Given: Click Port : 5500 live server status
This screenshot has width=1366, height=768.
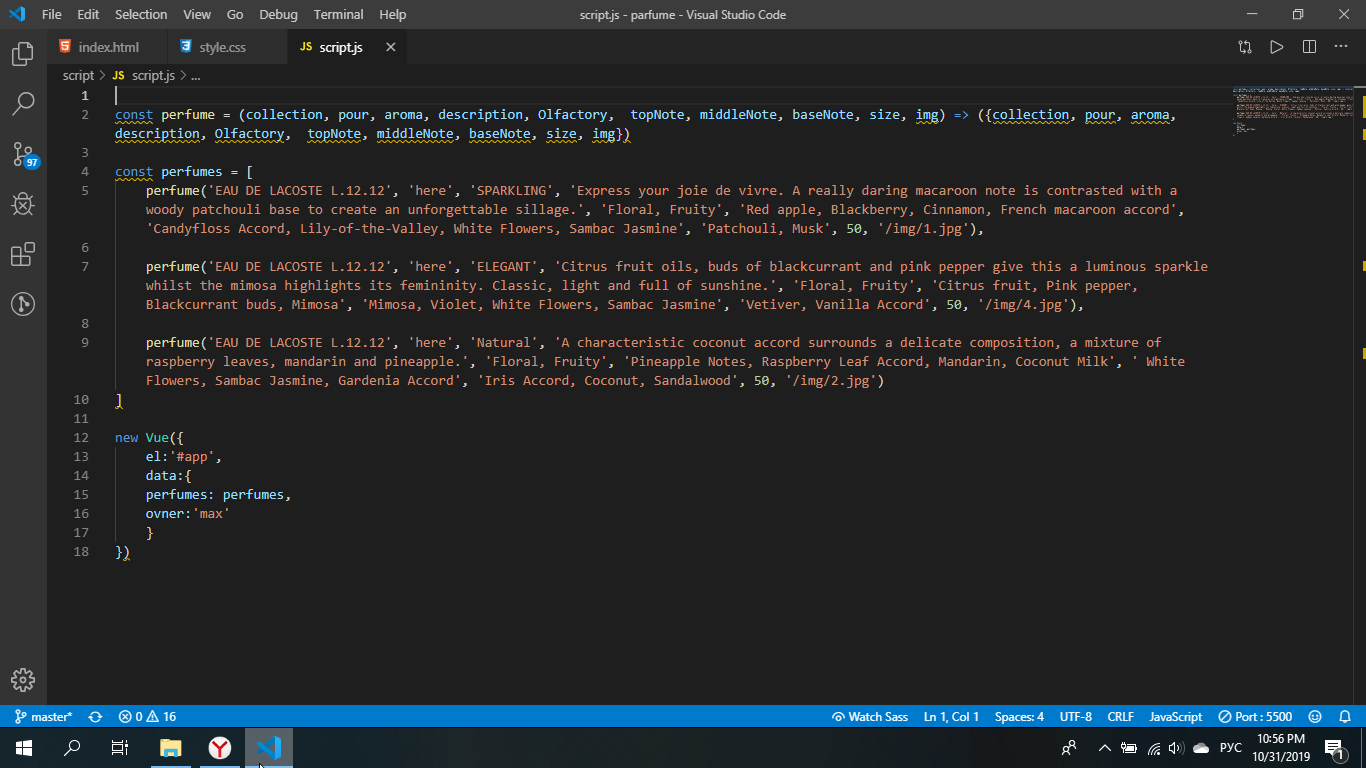Looking at the screenshot, I should [1256, 717].
